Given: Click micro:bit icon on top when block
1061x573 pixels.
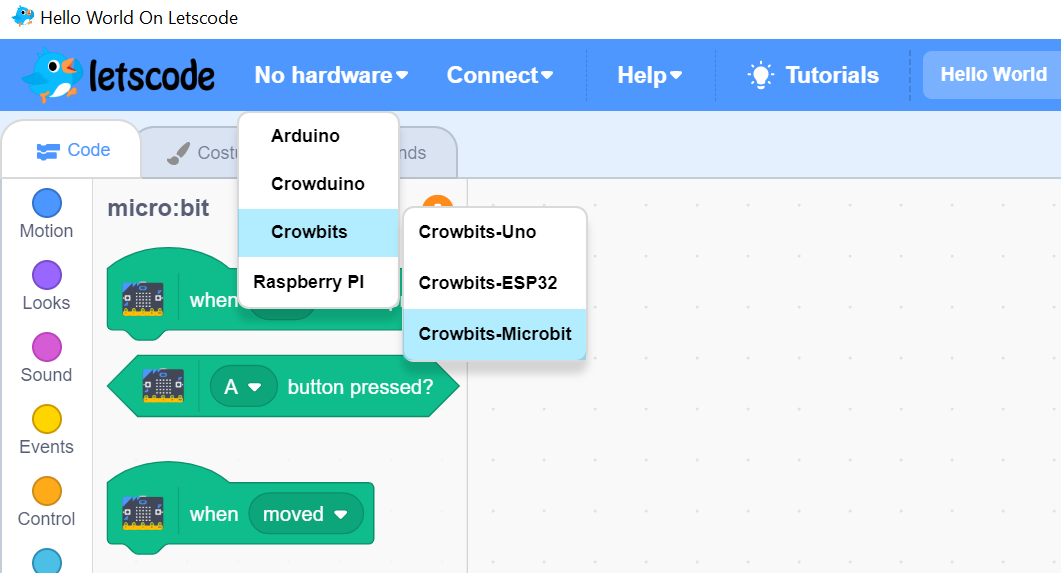Looking at the screenshot, I should click(143, 299).
